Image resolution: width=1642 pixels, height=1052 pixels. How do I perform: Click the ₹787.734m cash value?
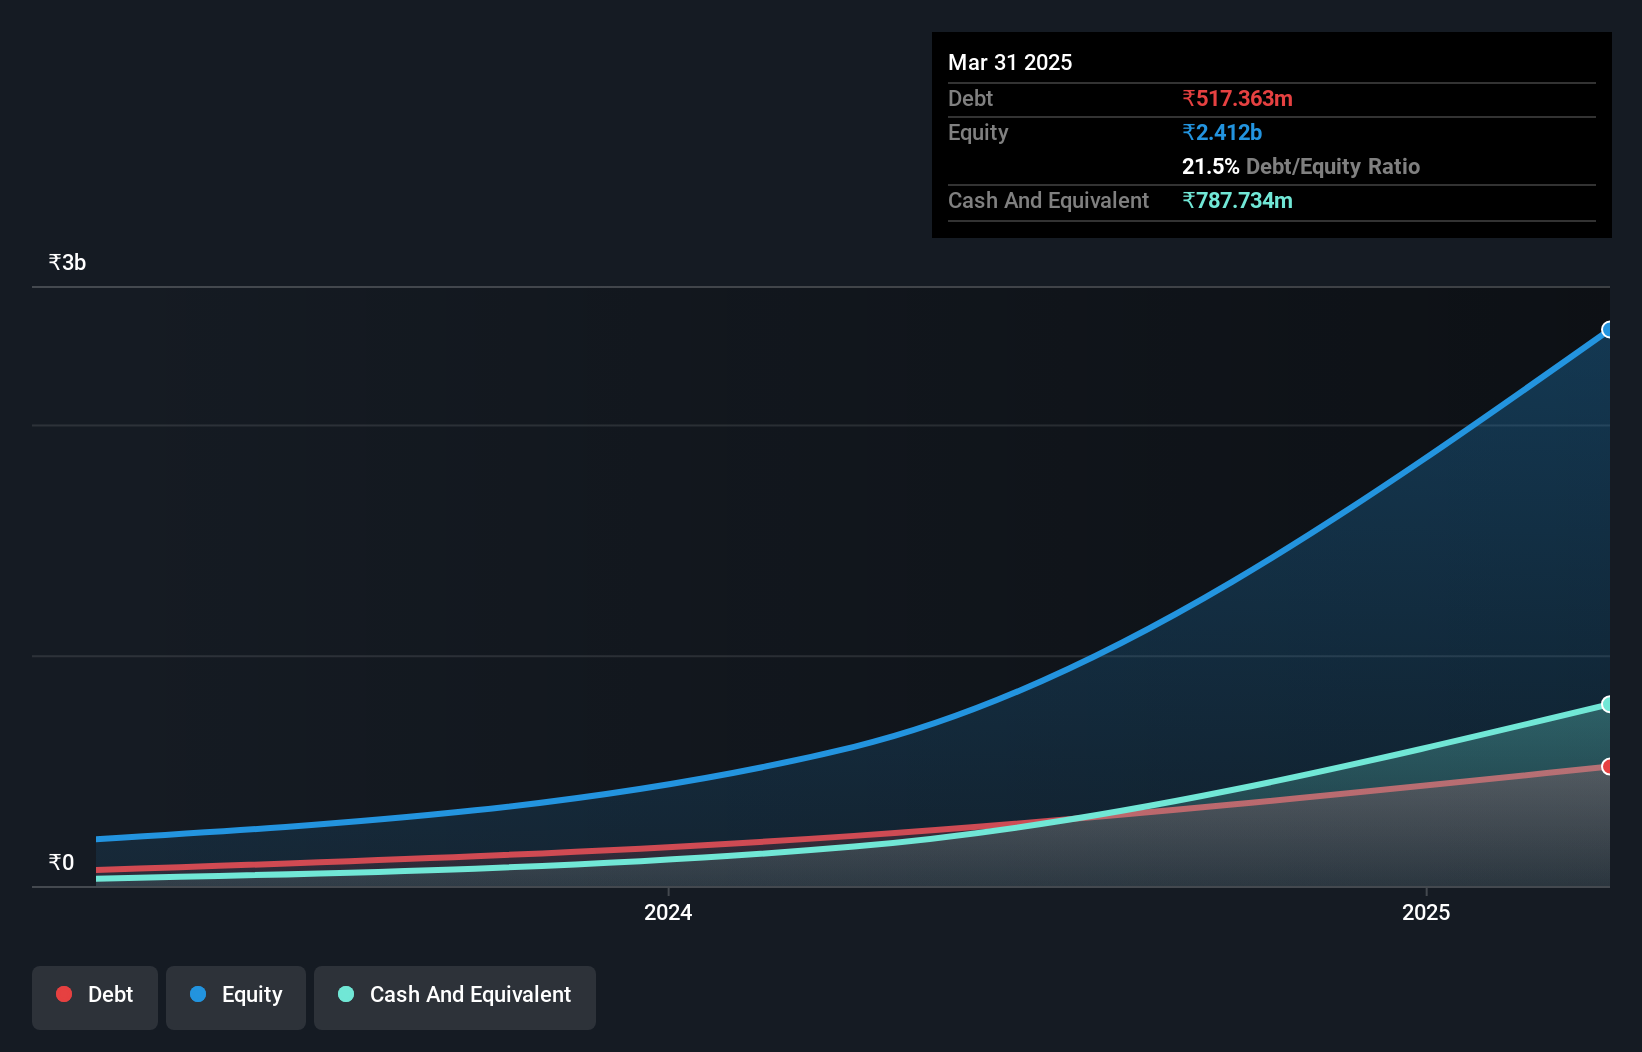(1237, 200)
